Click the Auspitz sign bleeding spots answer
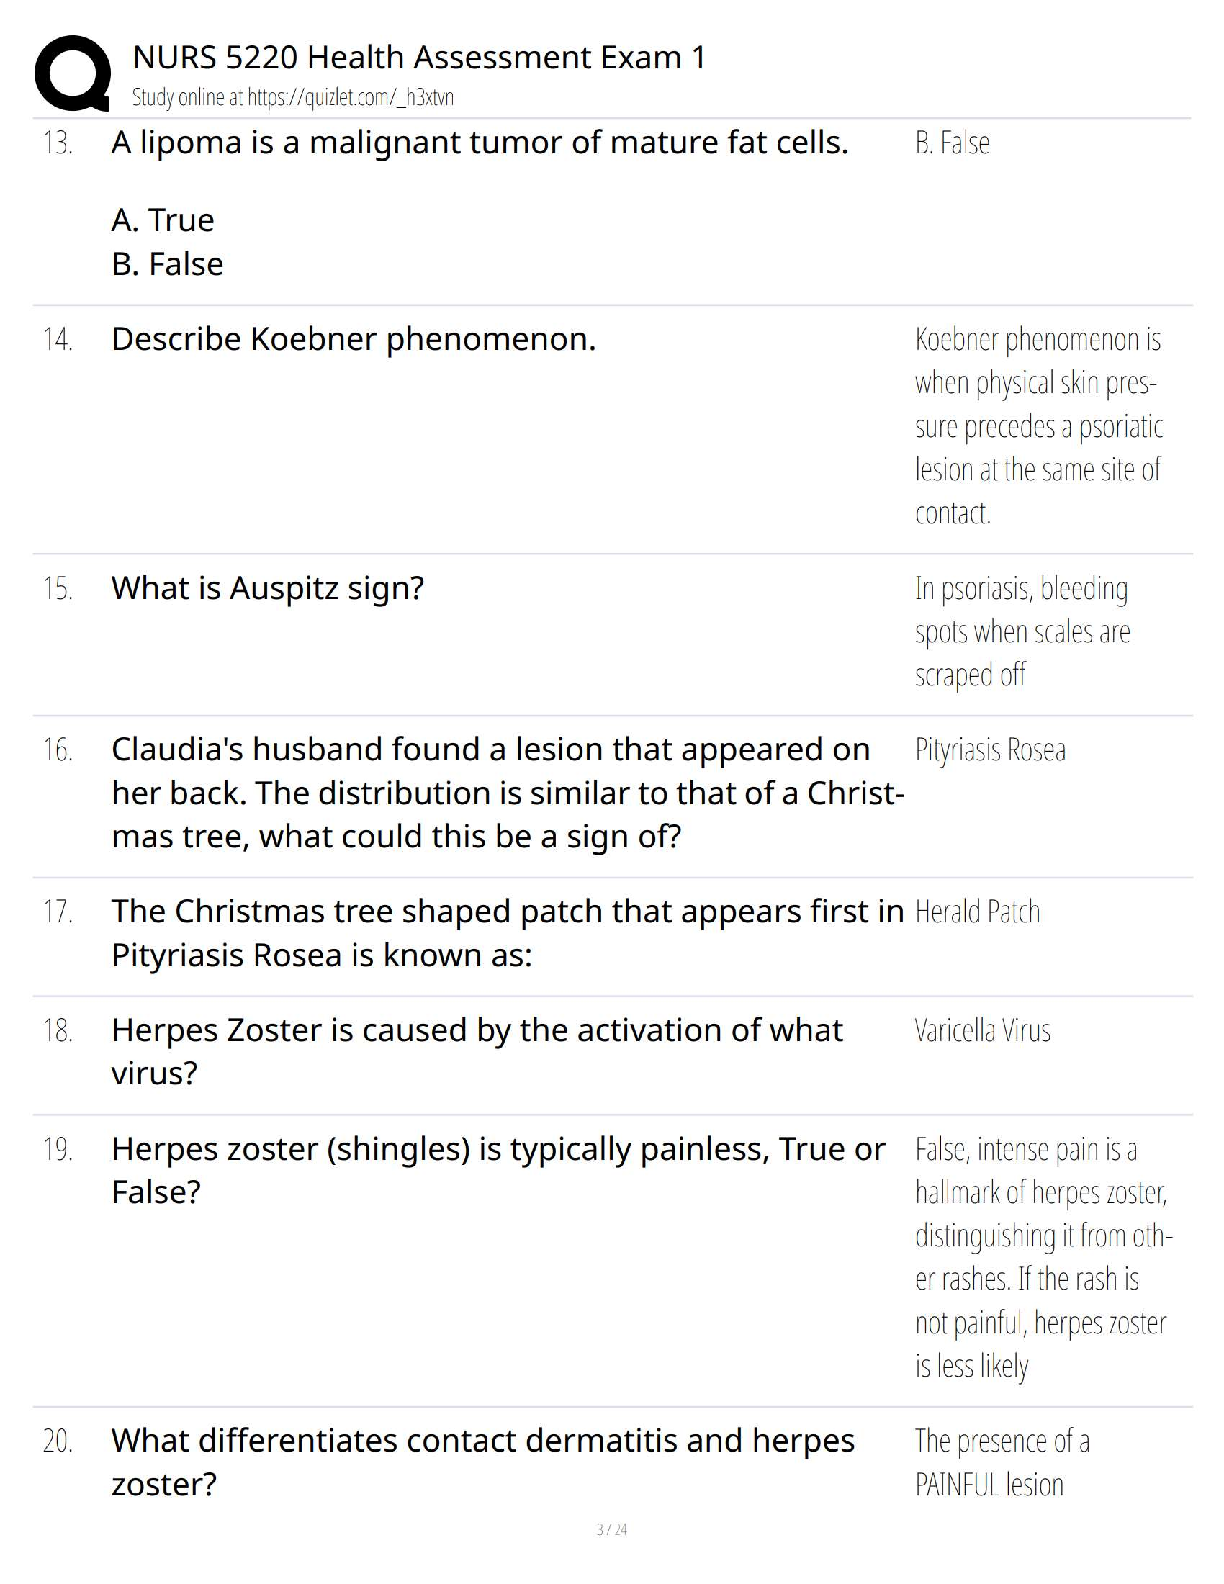This screenshot has width=1224, height=1584. (x=1021, y=631)
